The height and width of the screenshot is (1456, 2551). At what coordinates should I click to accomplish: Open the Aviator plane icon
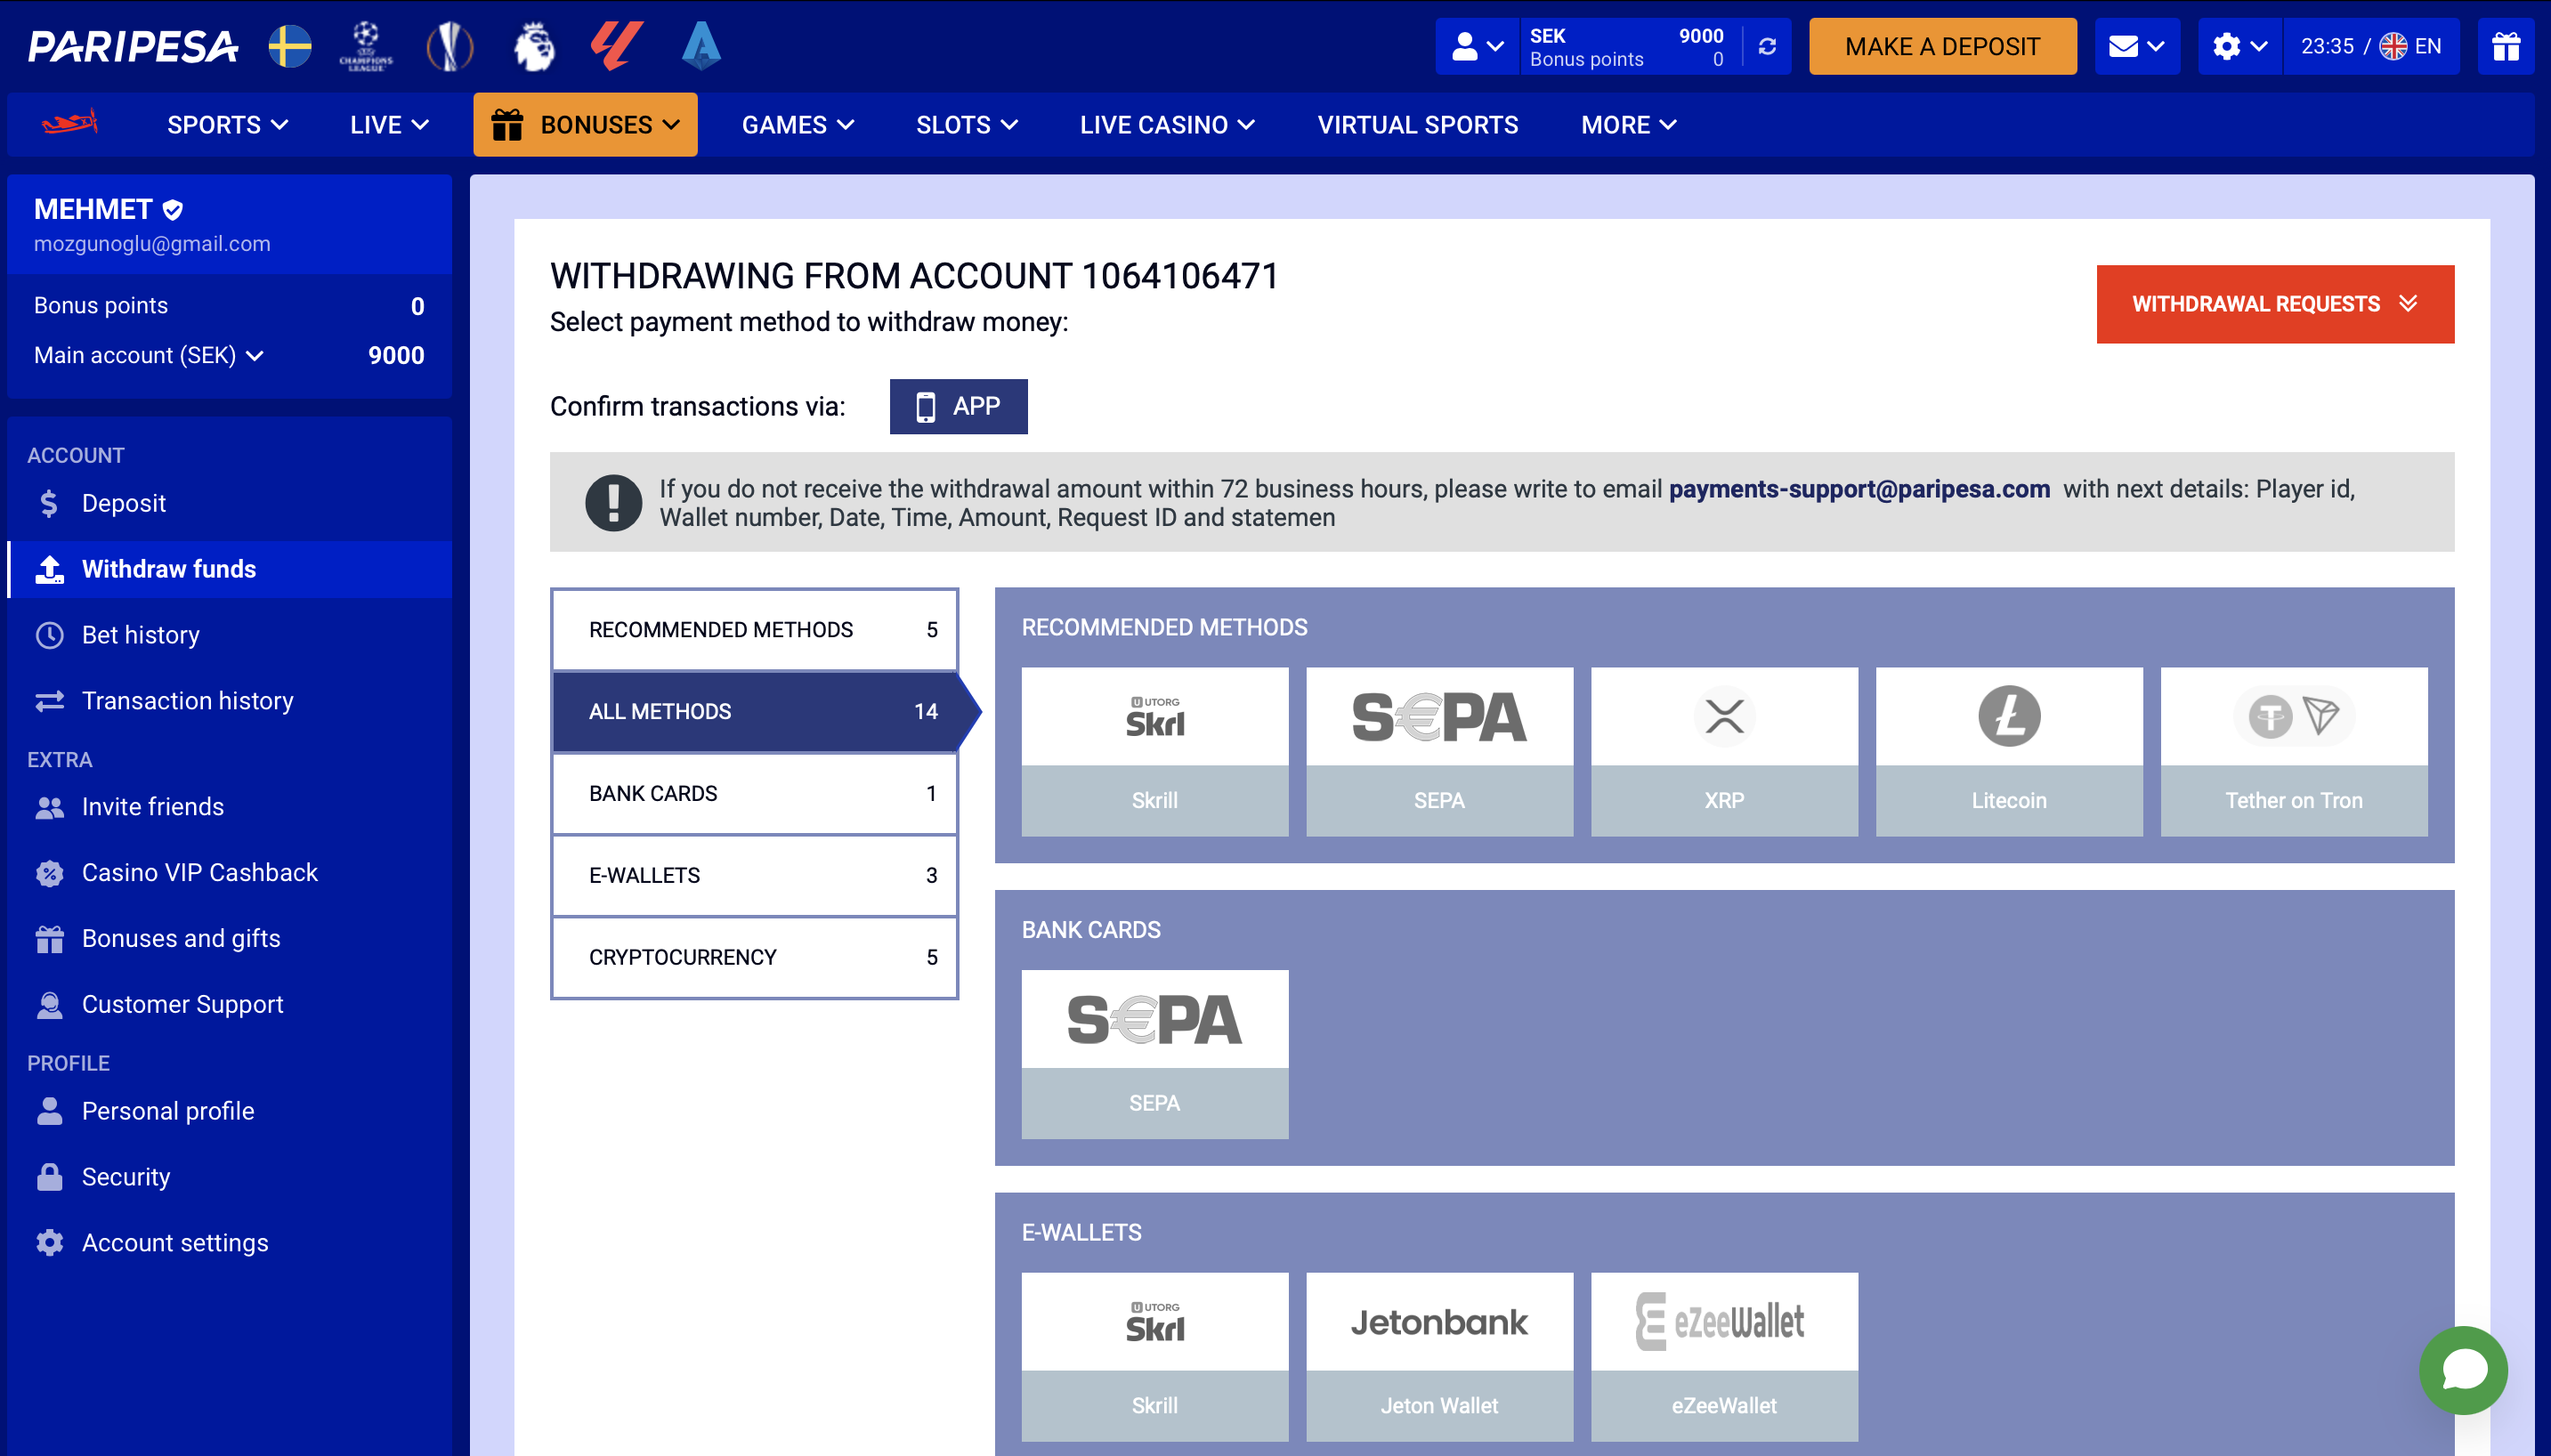click(69, 124)
